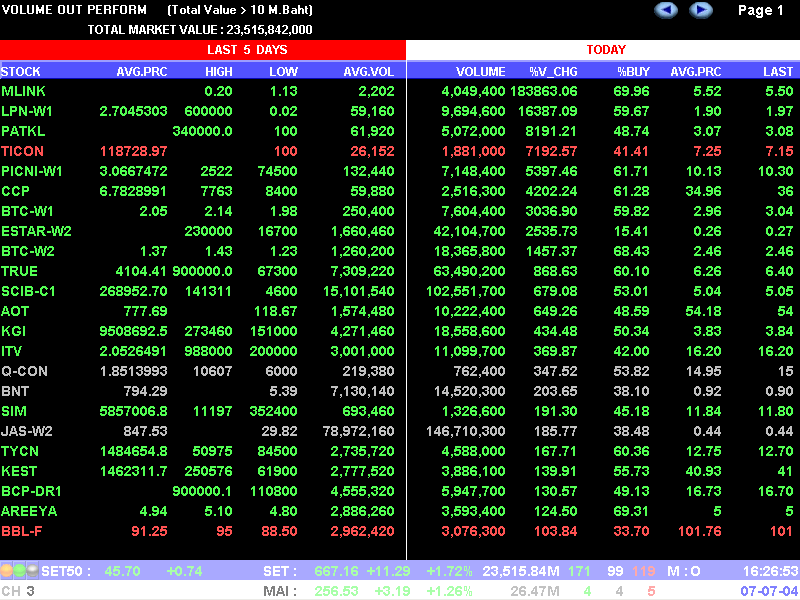
Task: Go to the next page arrow
Action: click(701, 10)
